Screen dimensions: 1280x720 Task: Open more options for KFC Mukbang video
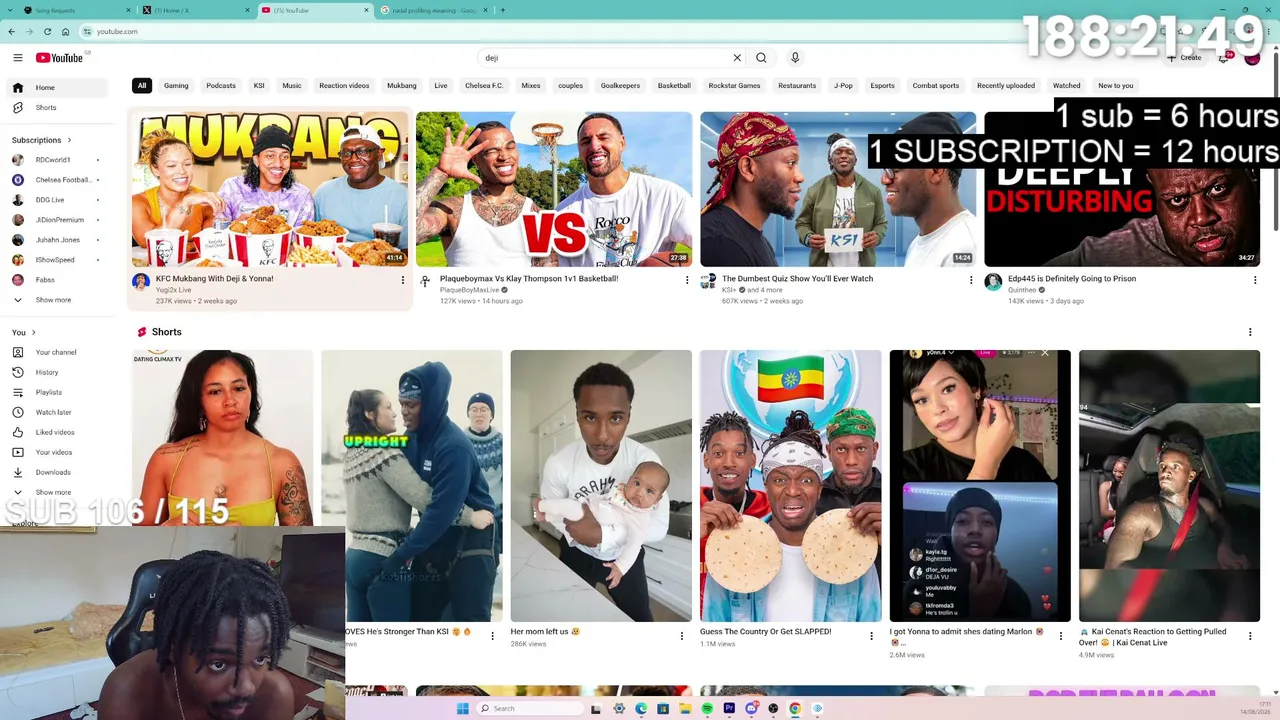pos(403,280)
